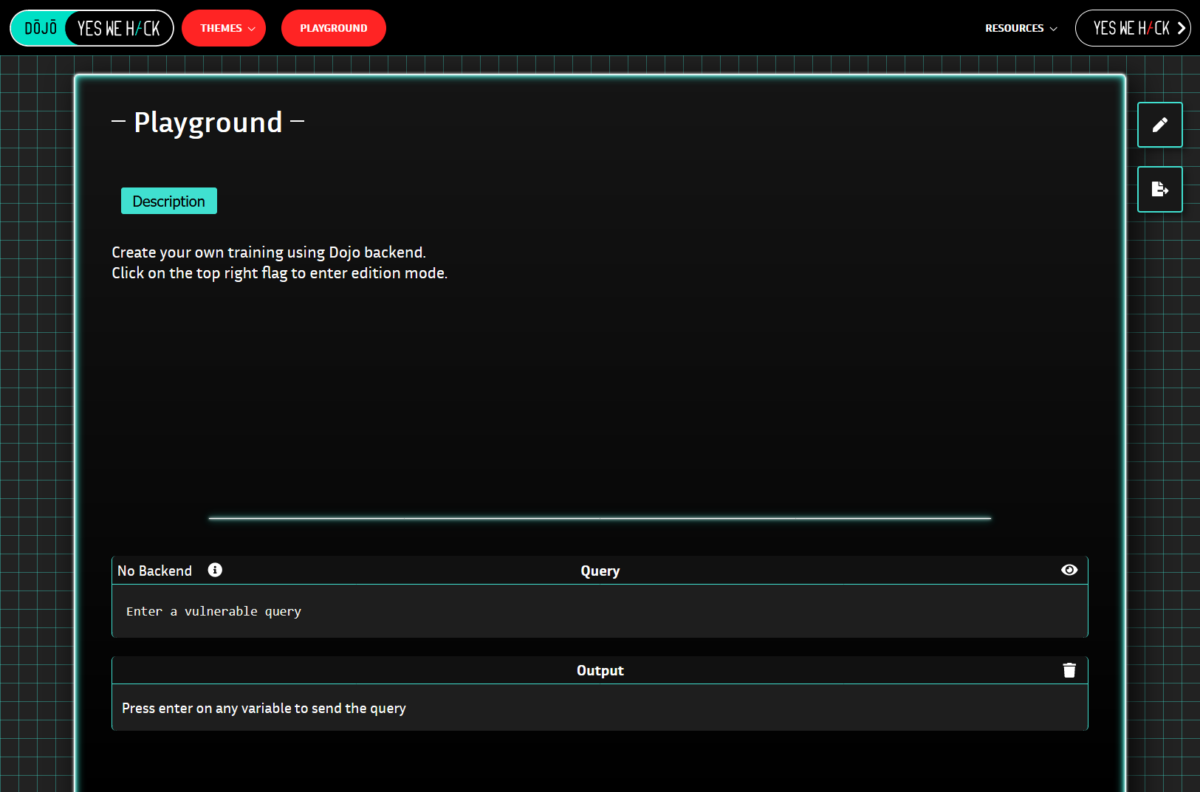Click the 'Query' panel header text
Viewport: 1200px width, 792px height.
pyautogui.click(x=600, y=571)
